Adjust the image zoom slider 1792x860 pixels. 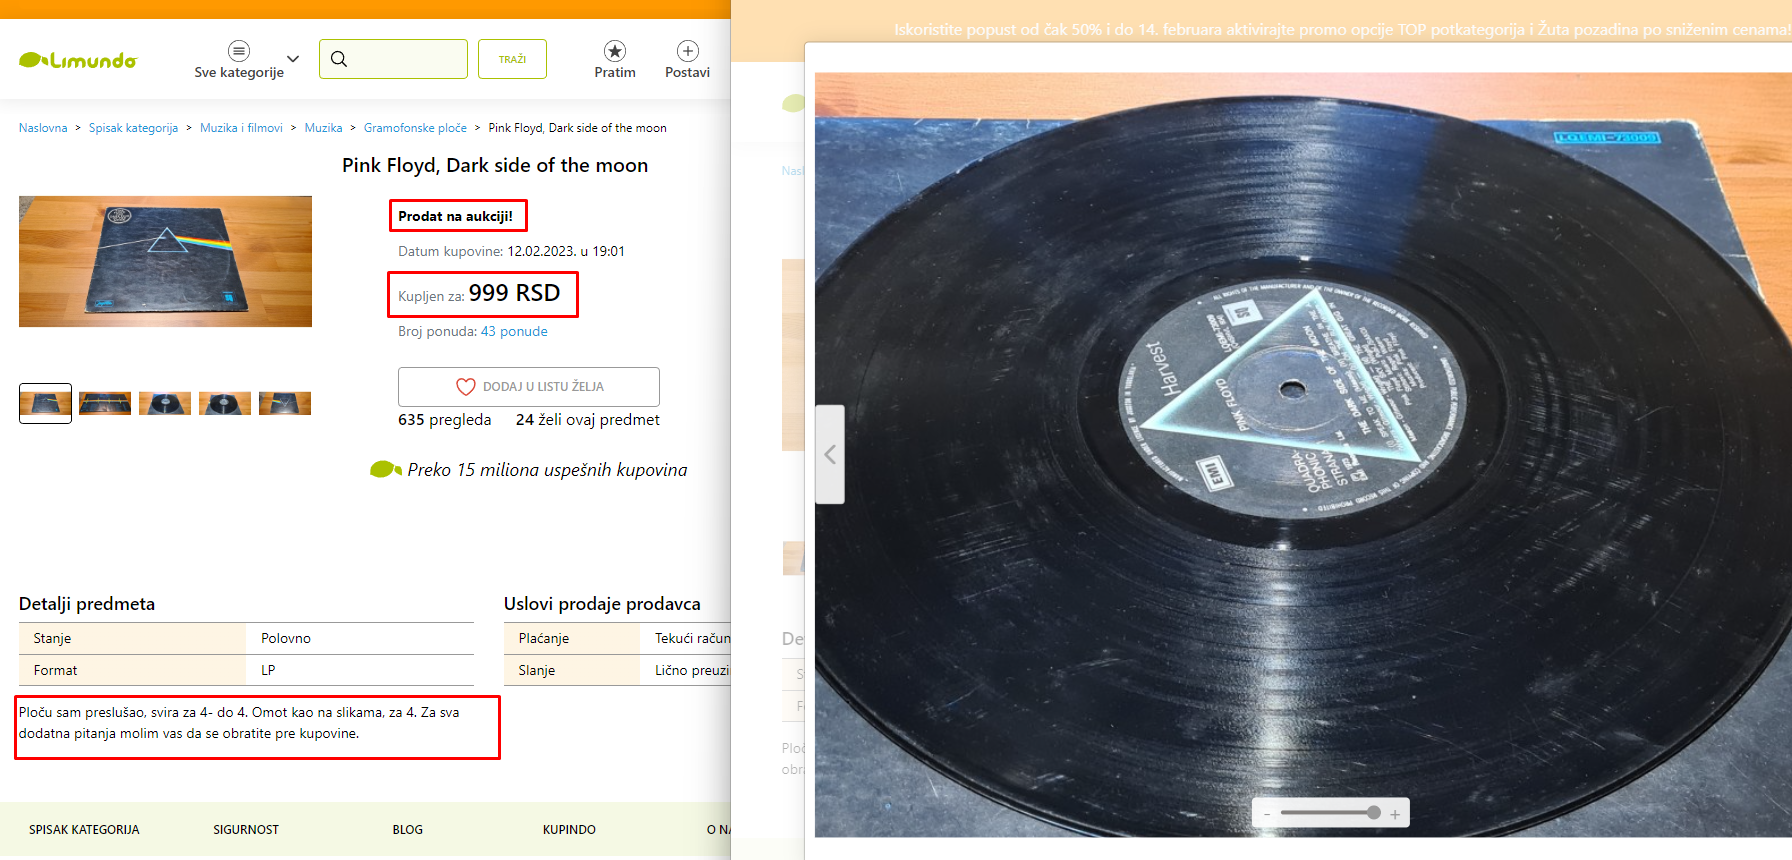pyautogui.click(x=1330, y=813)
